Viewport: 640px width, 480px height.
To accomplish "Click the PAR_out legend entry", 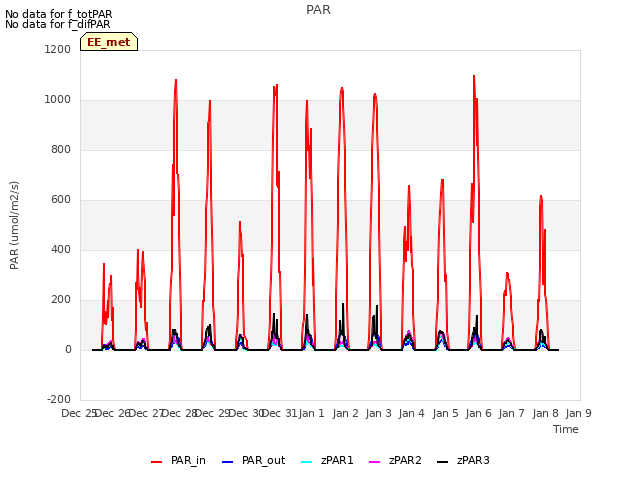I will tap(253, 461).
